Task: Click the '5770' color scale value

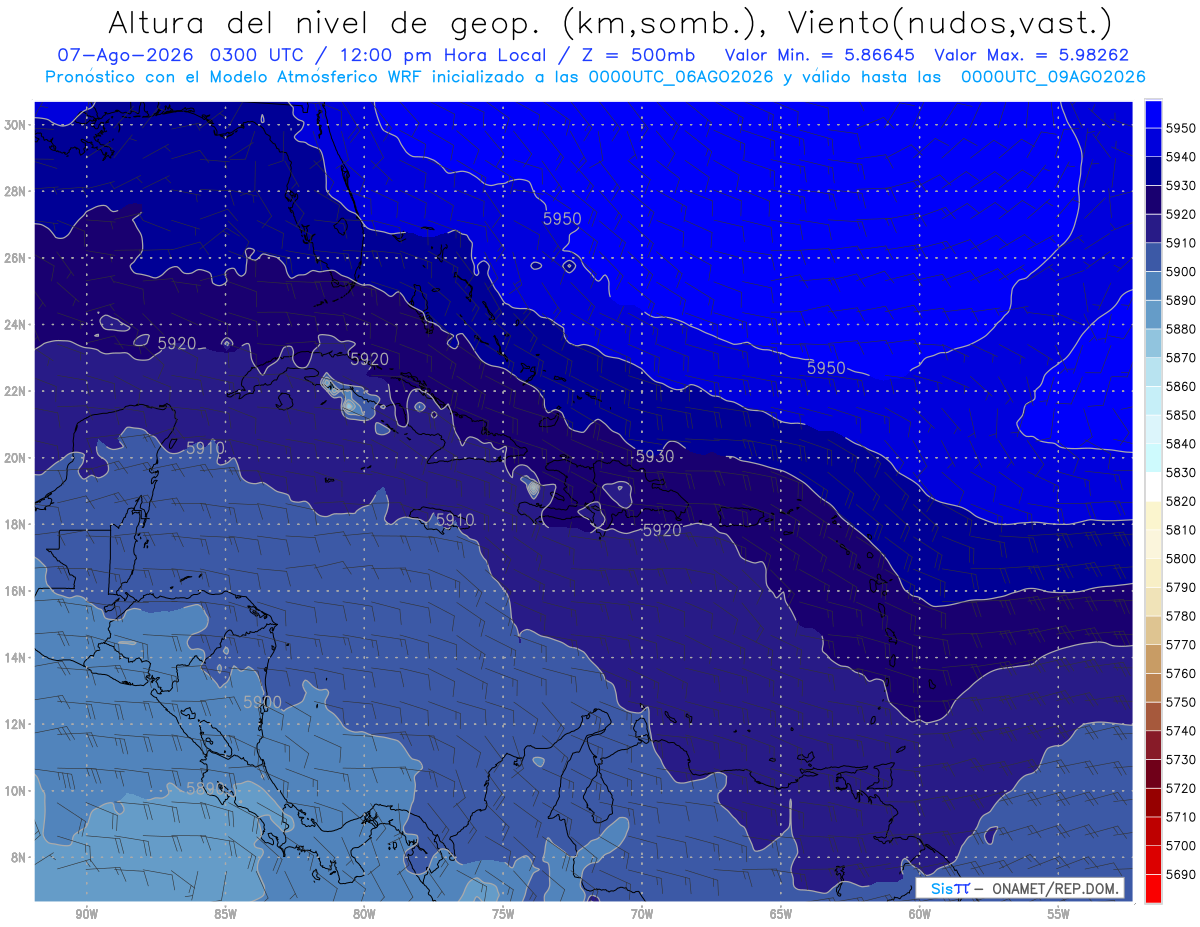Action: point(1181,644)
